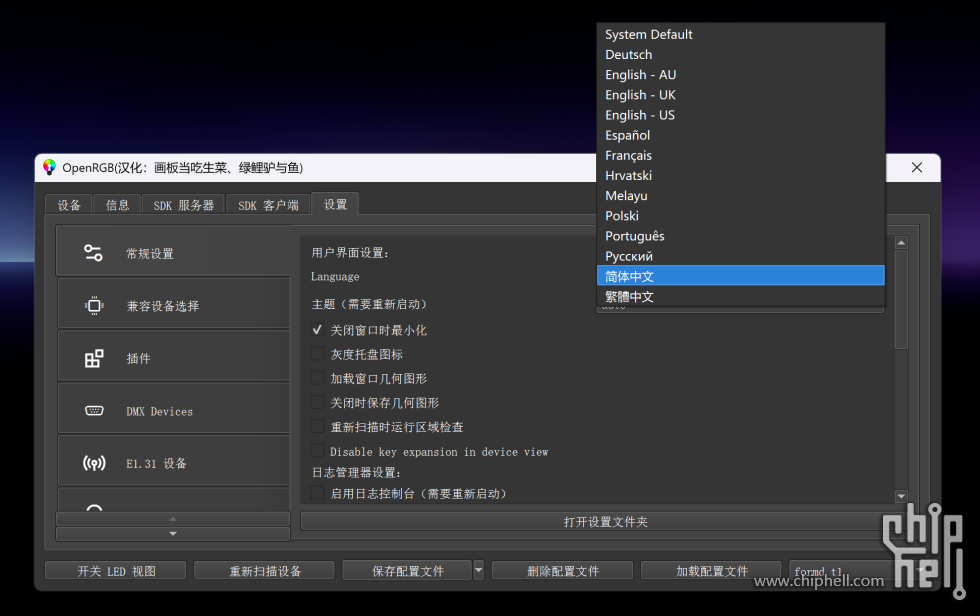Click the OpenRGB app logo in title bar

[x=49, y=167]
